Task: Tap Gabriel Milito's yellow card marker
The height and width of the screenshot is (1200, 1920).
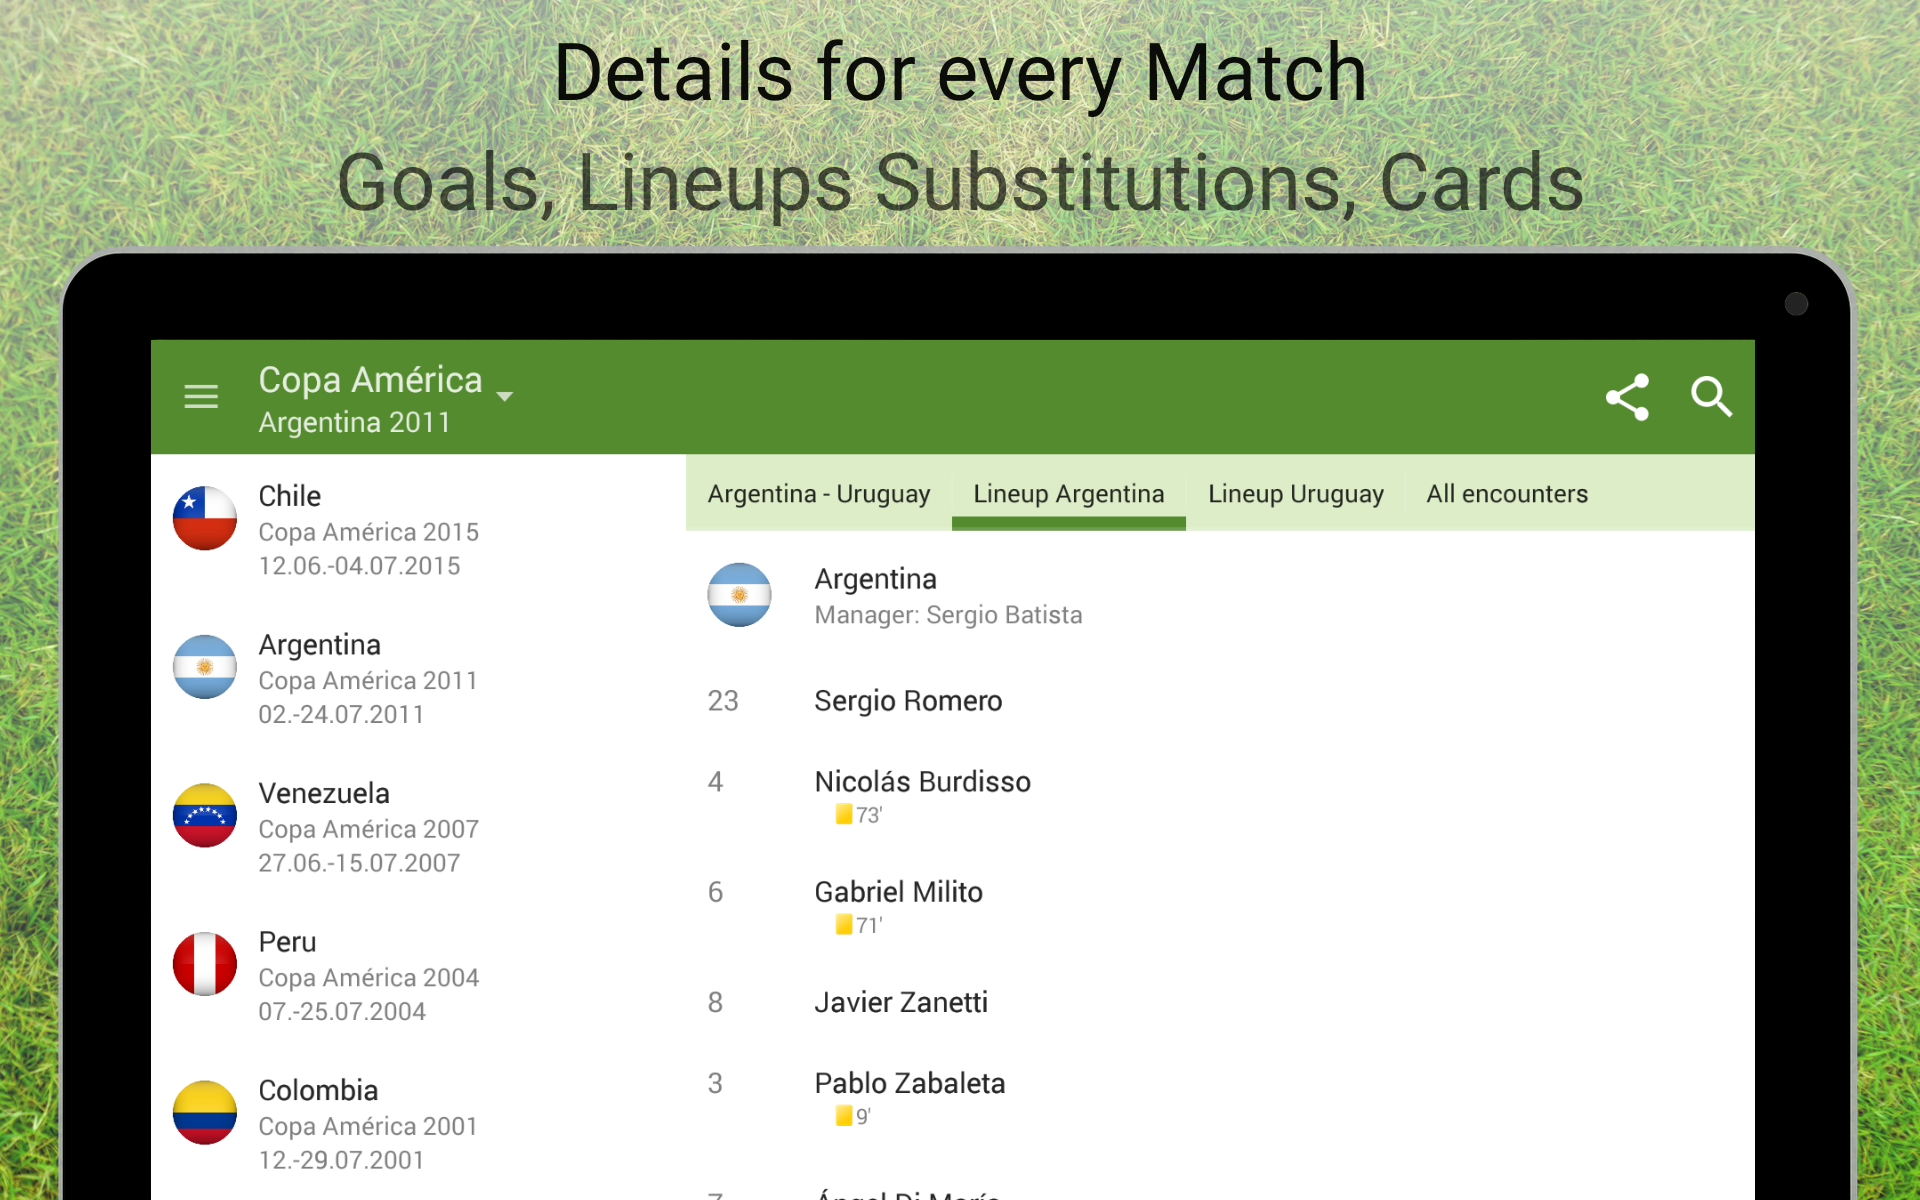Action: tap(841, 924)
